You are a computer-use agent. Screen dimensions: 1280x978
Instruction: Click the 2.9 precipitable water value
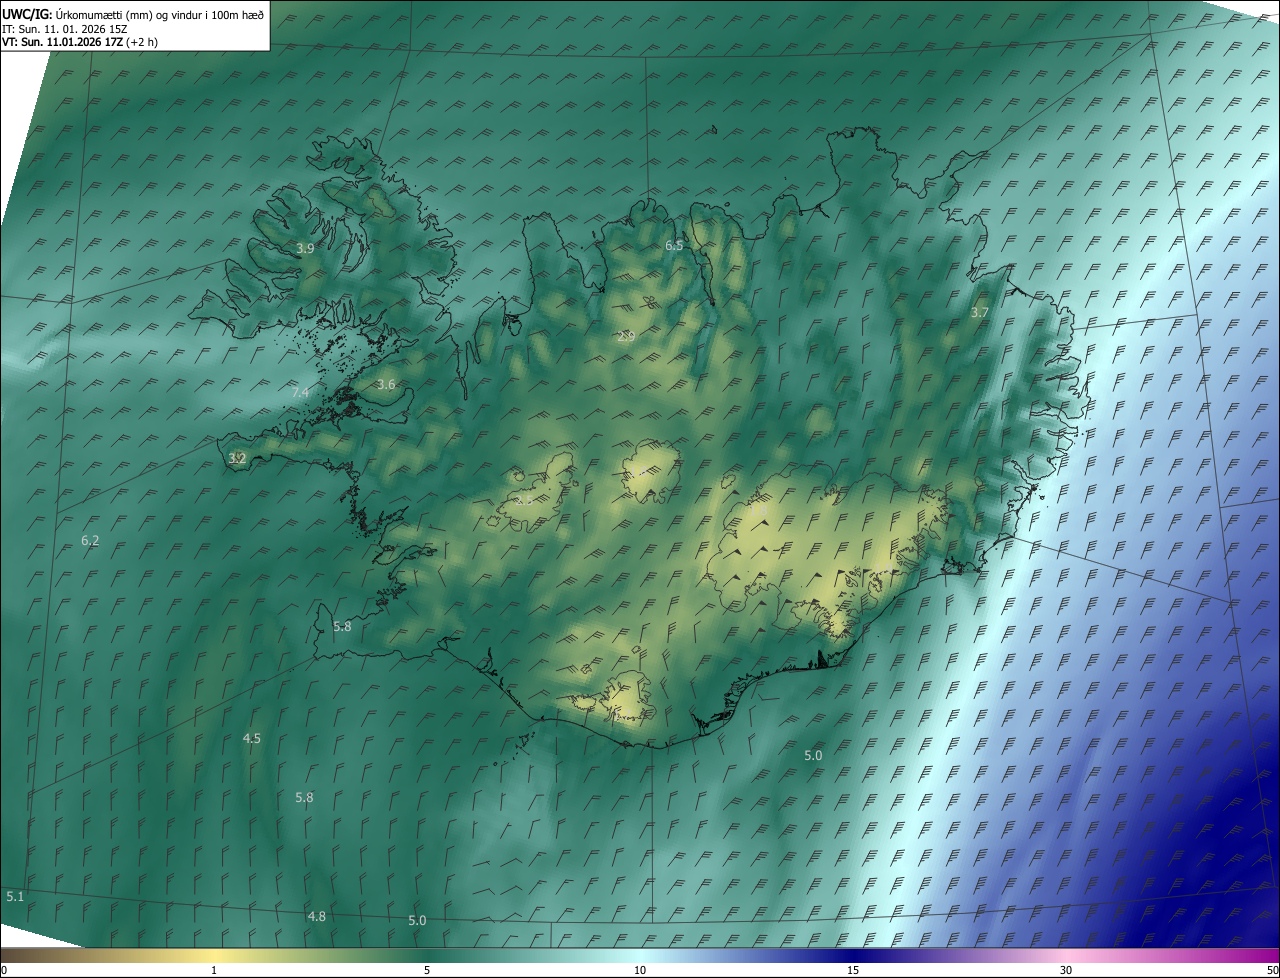(626, 337)
